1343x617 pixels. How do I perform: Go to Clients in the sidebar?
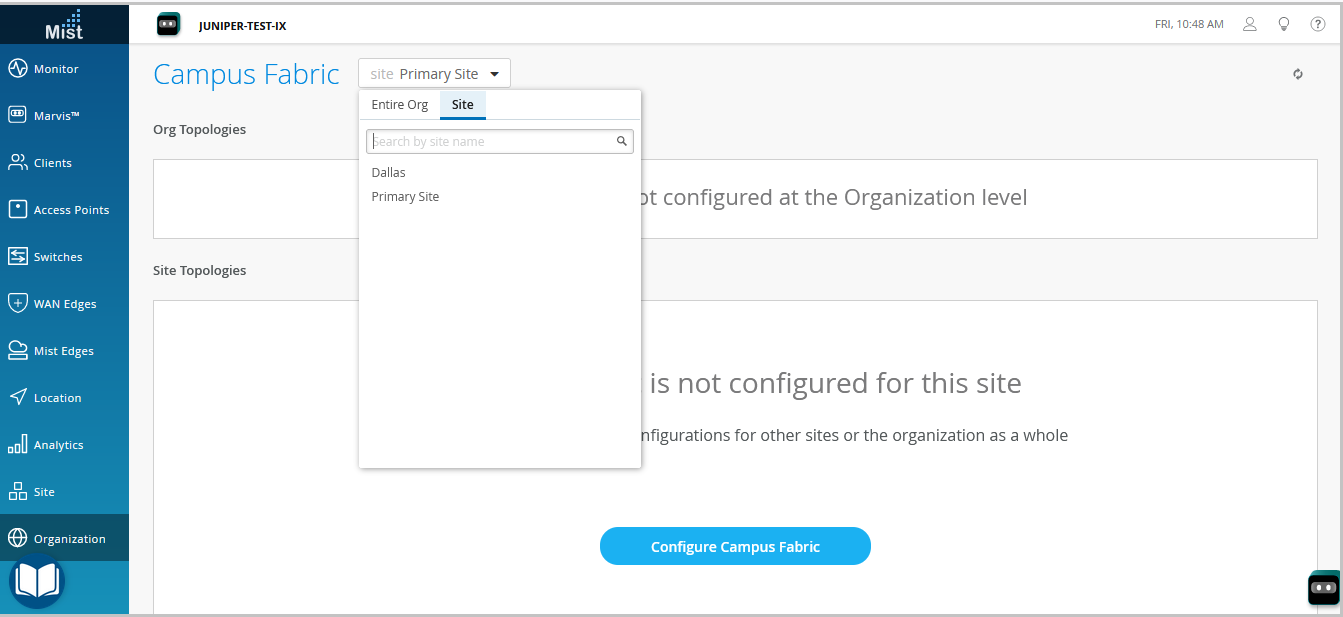tap(52, 163)
